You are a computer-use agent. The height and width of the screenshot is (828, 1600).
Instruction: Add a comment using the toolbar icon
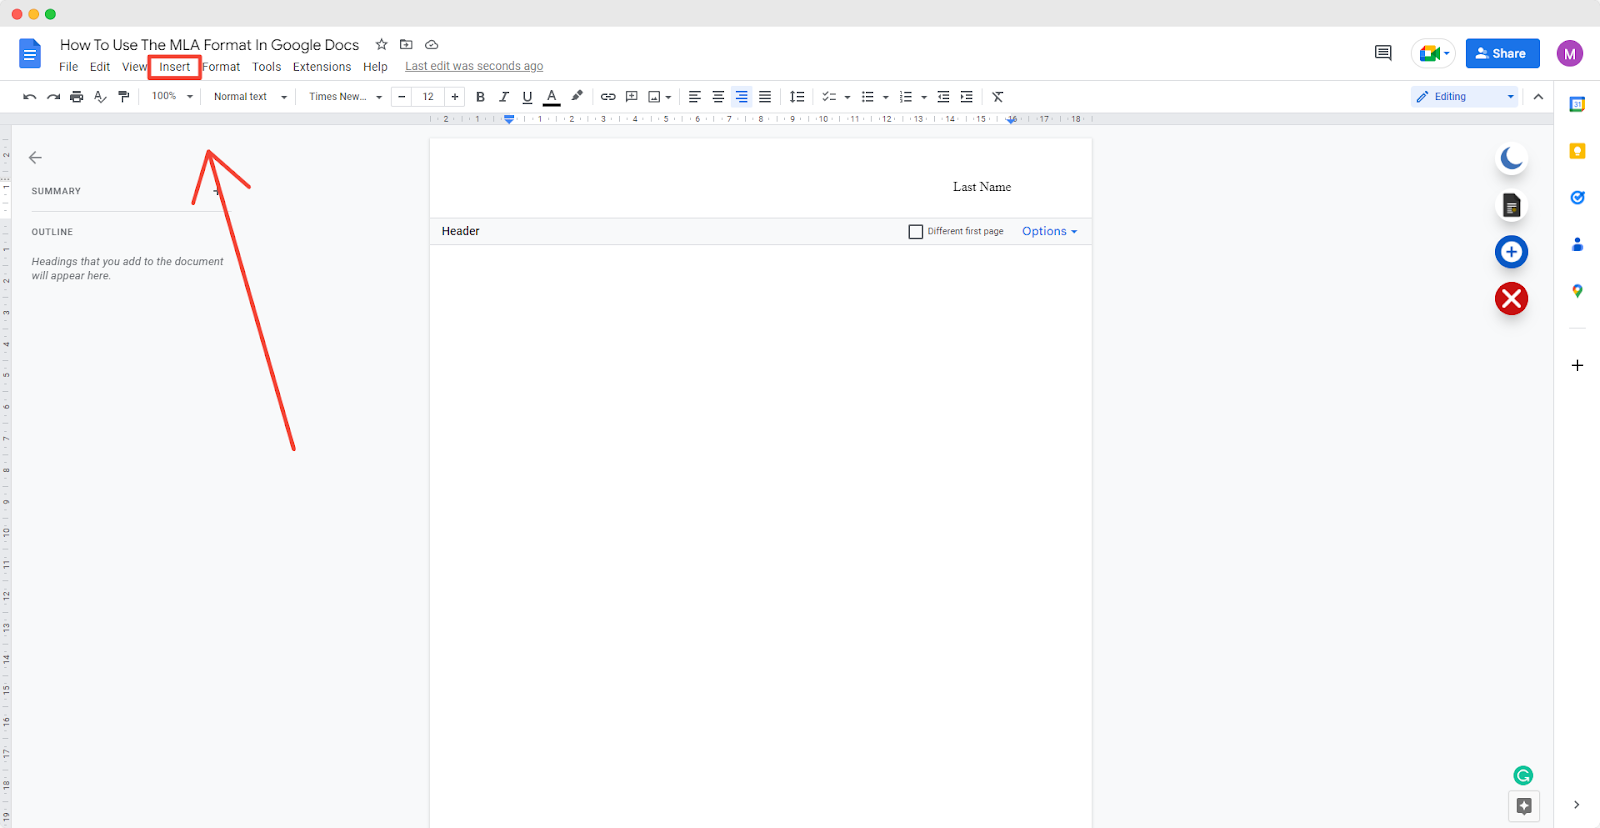click(631, 97)
